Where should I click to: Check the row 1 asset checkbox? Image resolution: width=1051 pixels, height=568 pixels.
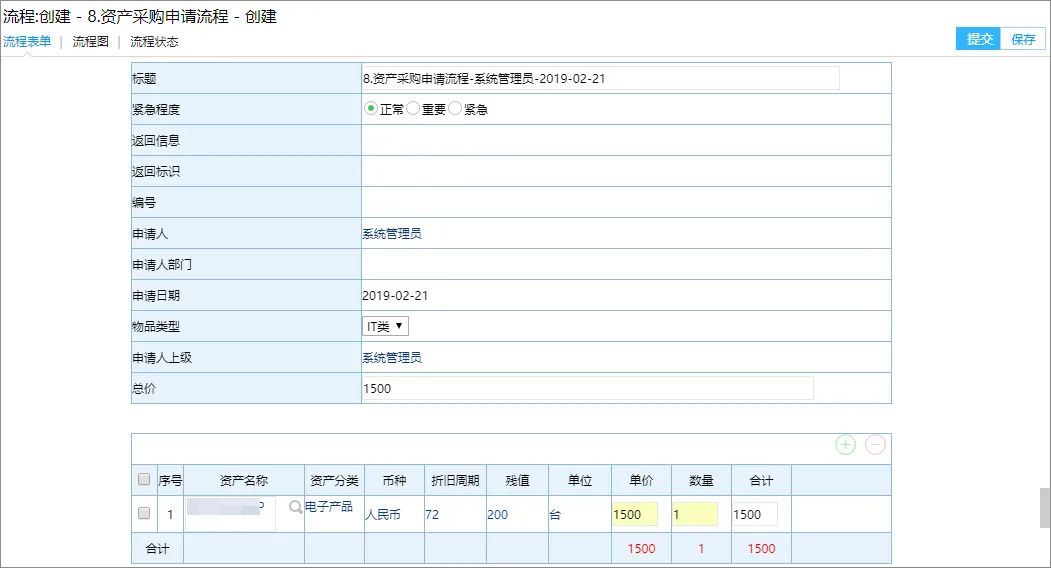[144, 513]
